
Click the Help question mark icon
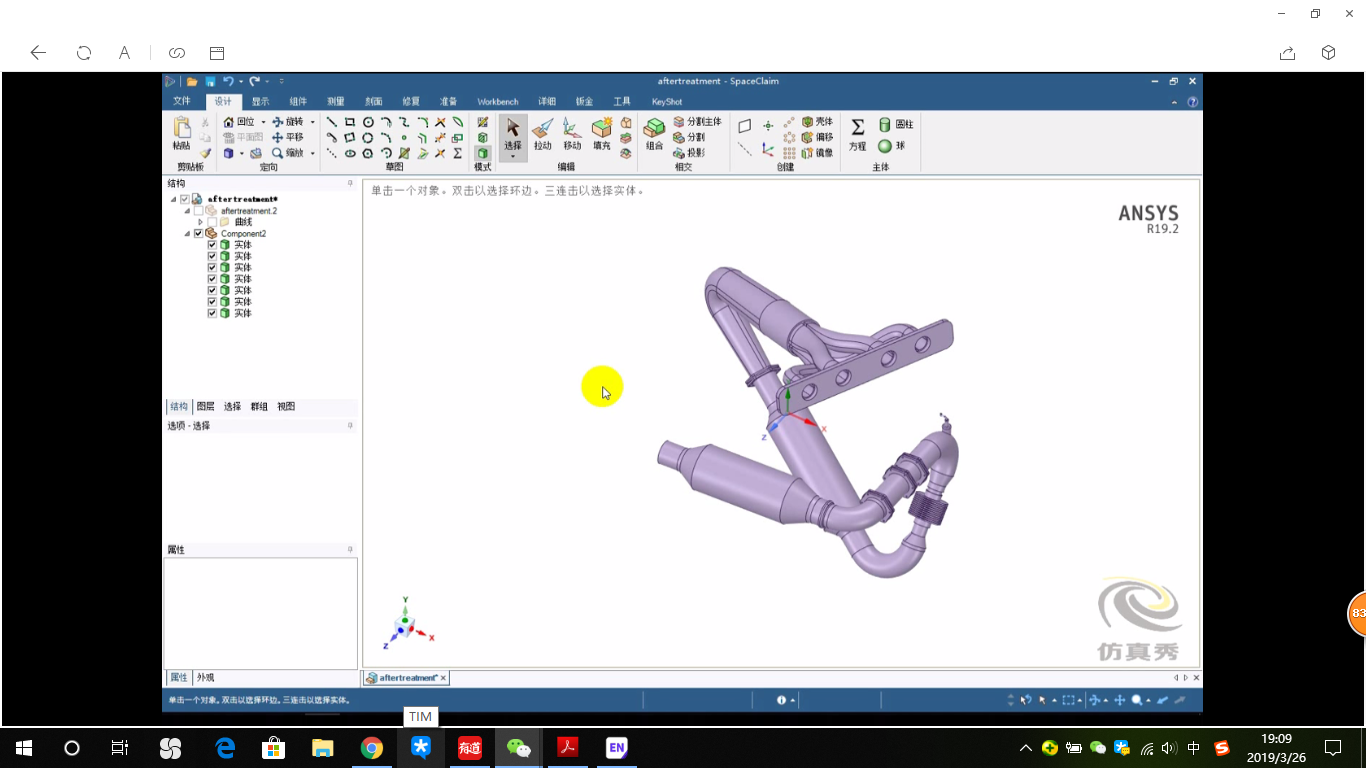click(1192, 102)
